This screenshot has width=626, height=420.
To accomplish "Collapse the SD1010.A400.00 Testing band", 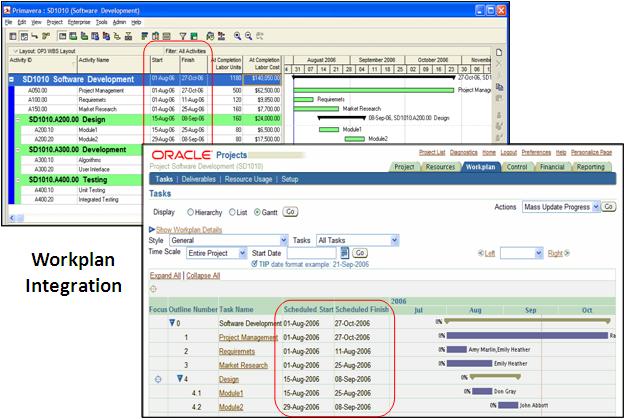I will tap(18, 180).
